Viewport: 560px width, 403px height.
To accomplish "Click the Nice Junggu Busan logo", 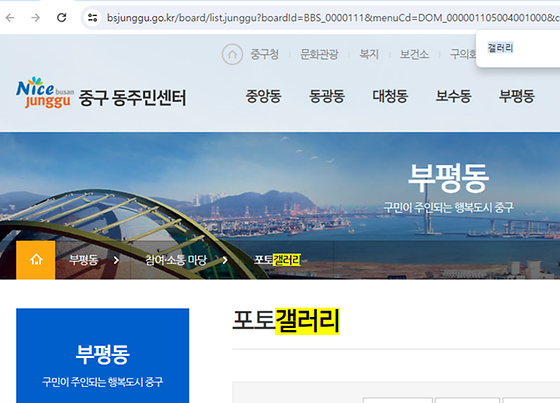I will point(44,93).
